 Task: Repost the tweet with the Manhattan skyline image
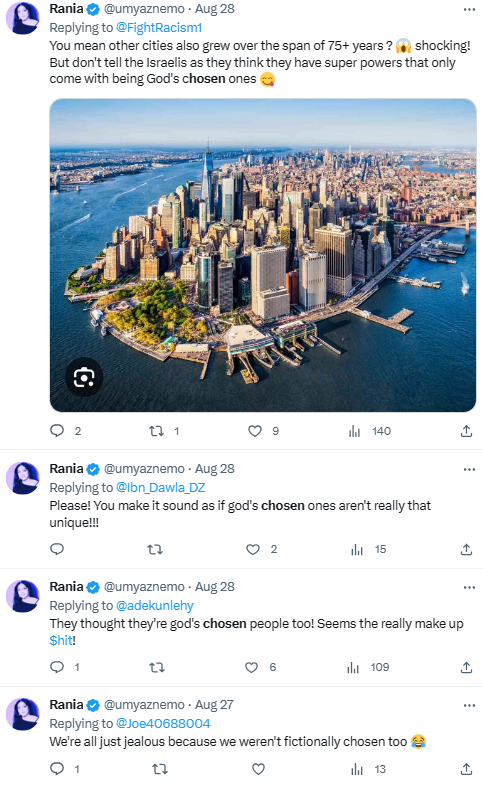click(x=157, y=431)
